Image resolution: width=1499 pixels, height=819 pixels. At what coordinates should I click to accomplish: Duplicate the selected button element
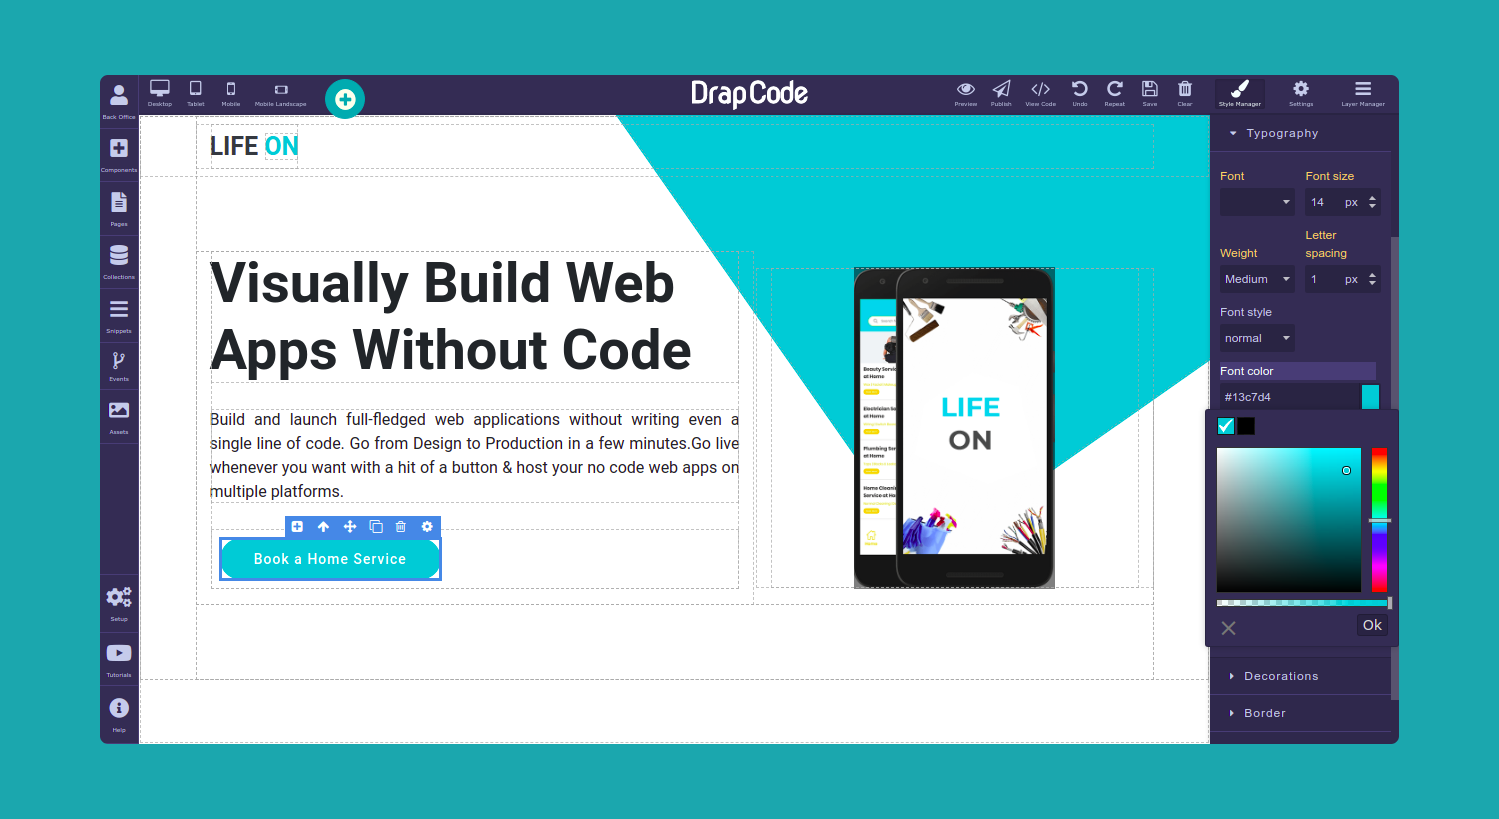coord(375,526)
